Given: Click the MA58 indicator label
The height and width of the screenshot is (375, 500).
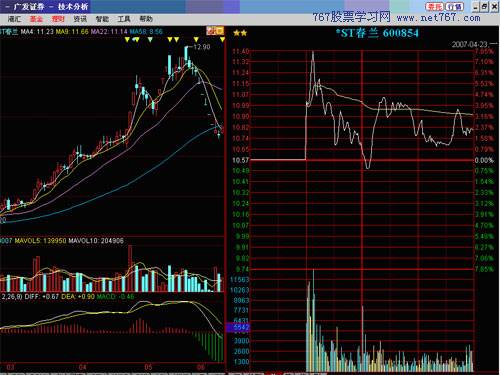Looking at the screenshot, I should pyautogui.click(x=146, y=32).
